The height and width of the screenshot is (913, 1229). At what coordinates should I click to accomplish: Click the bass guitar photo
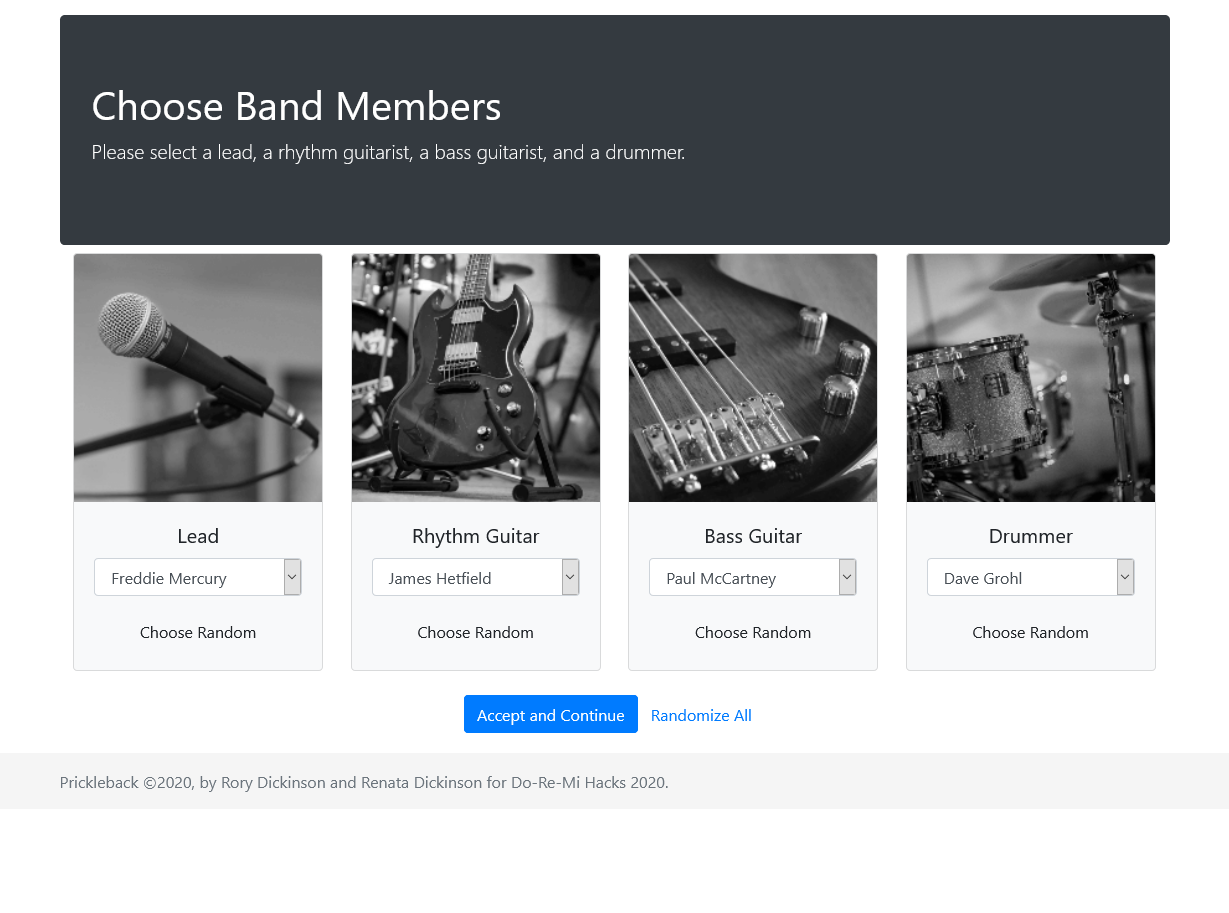753,378
